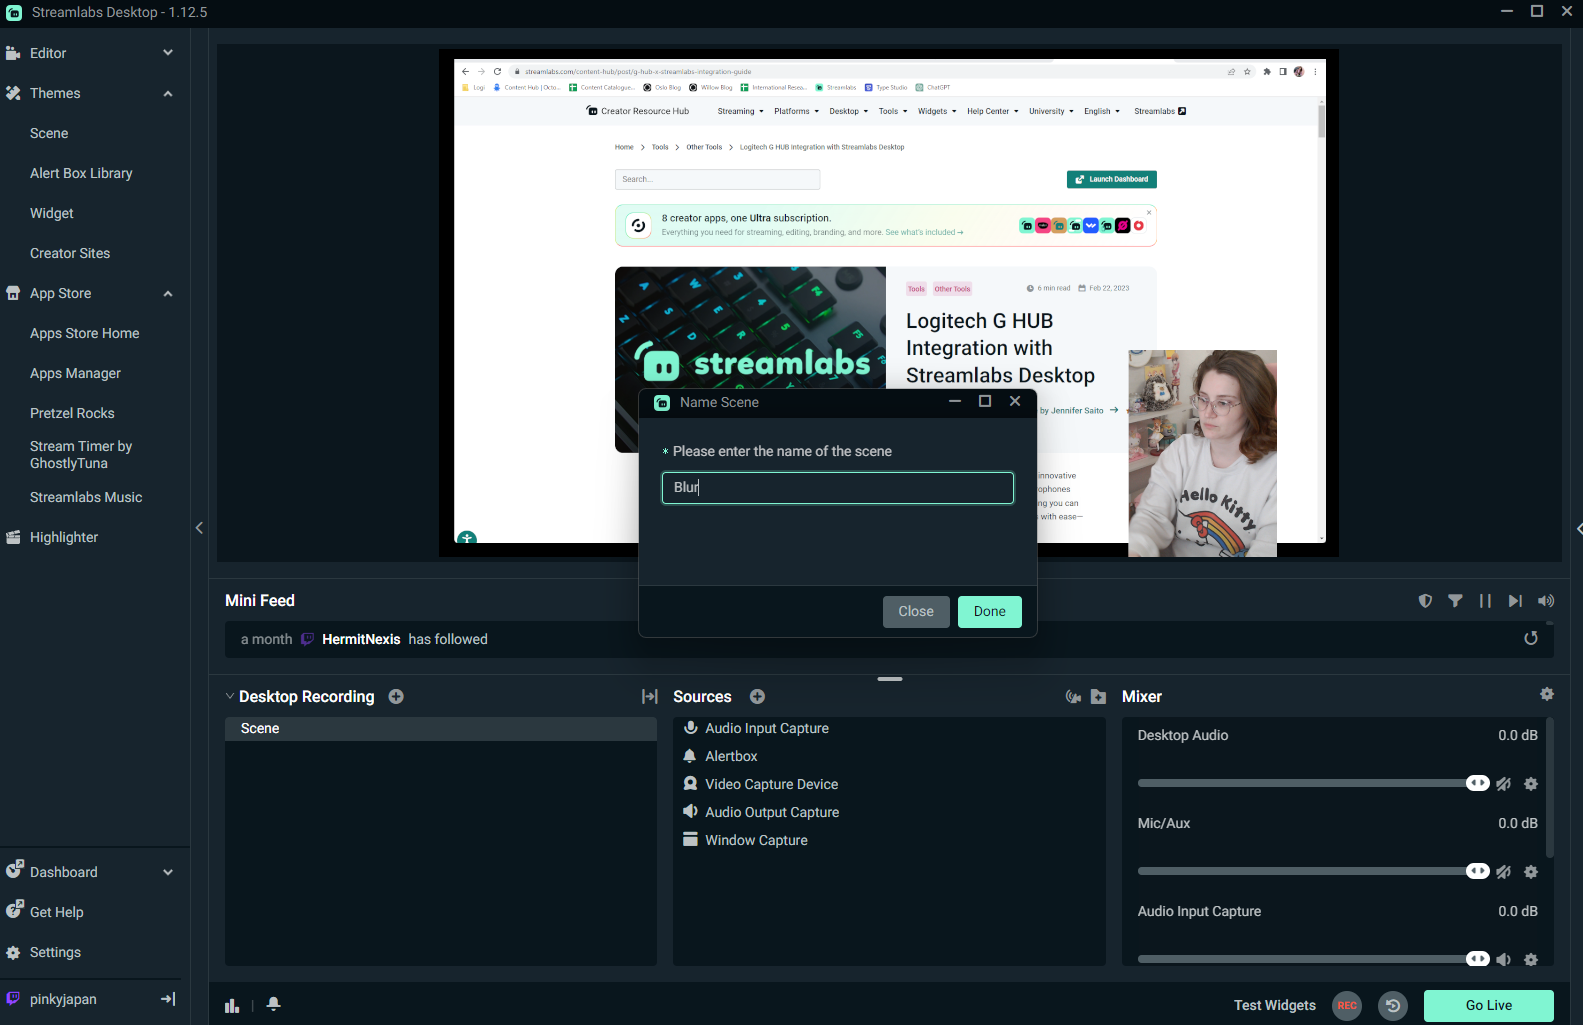Open the performance stats bar chart icon

coord(232,1006)
